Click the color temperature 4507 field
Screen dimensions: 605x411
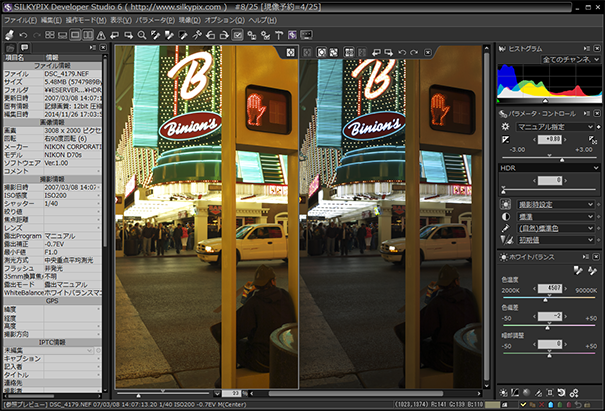tap(549, 288)
